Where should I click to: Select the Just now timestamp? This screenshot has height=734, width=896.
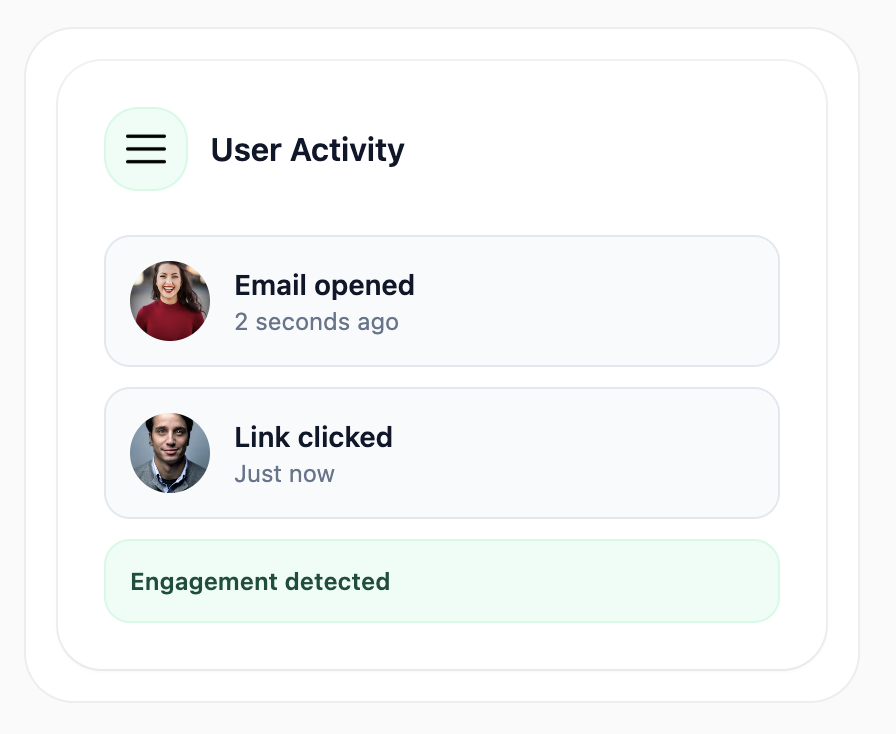(x=284, y=473)
